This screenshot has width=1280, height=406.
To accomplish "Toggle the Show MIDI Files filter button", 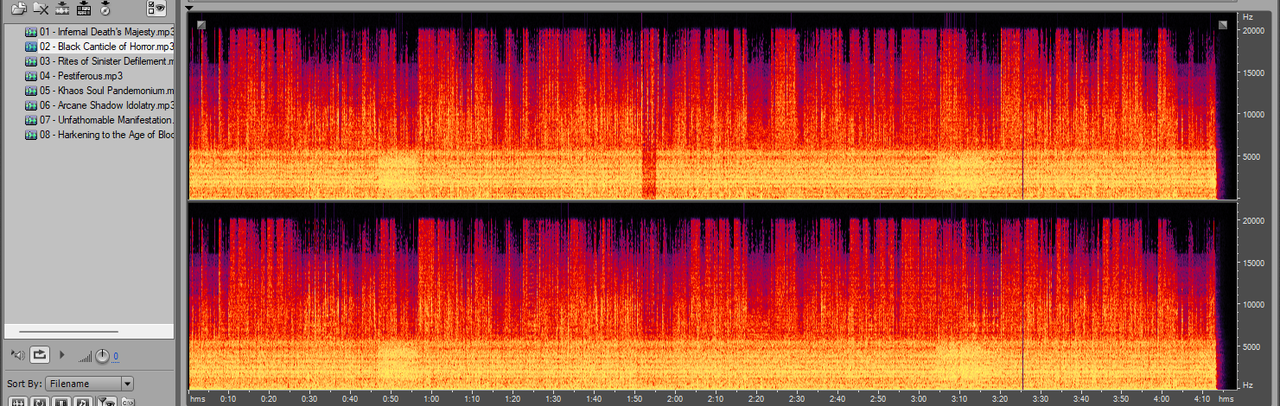I will pos(83,402).
